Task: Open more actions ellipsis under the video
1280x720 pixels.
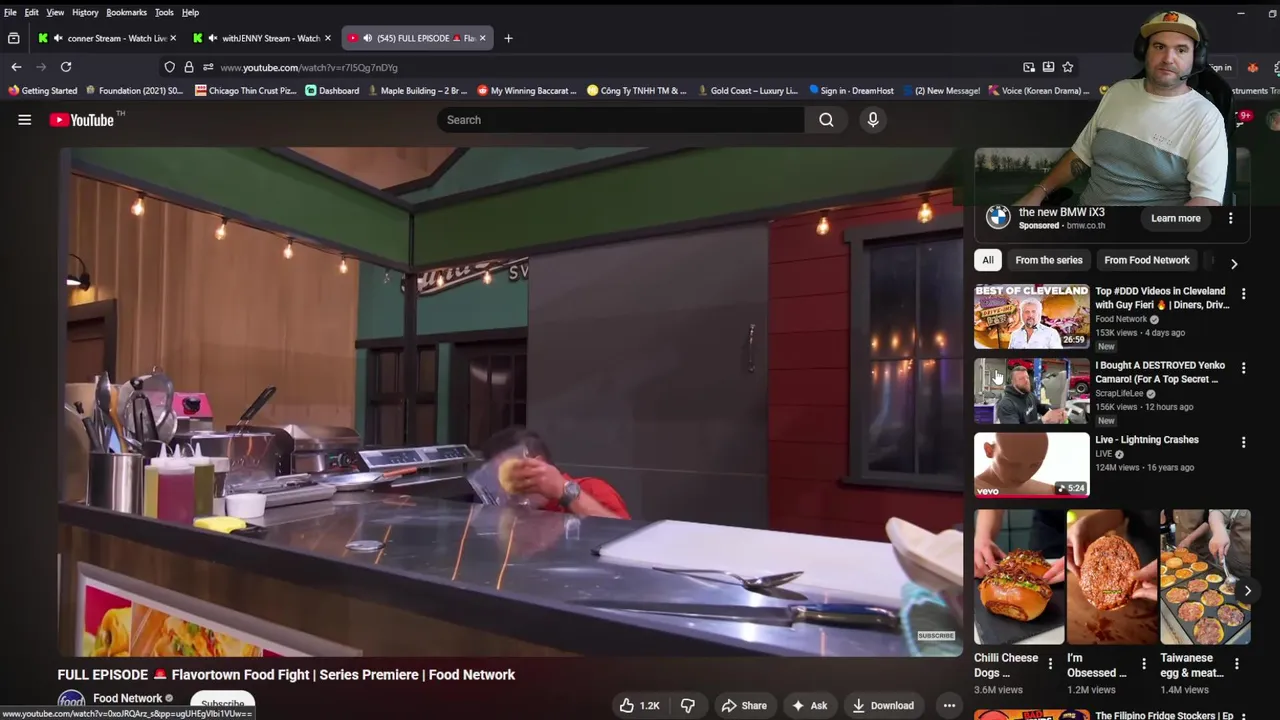Action: 949,705
